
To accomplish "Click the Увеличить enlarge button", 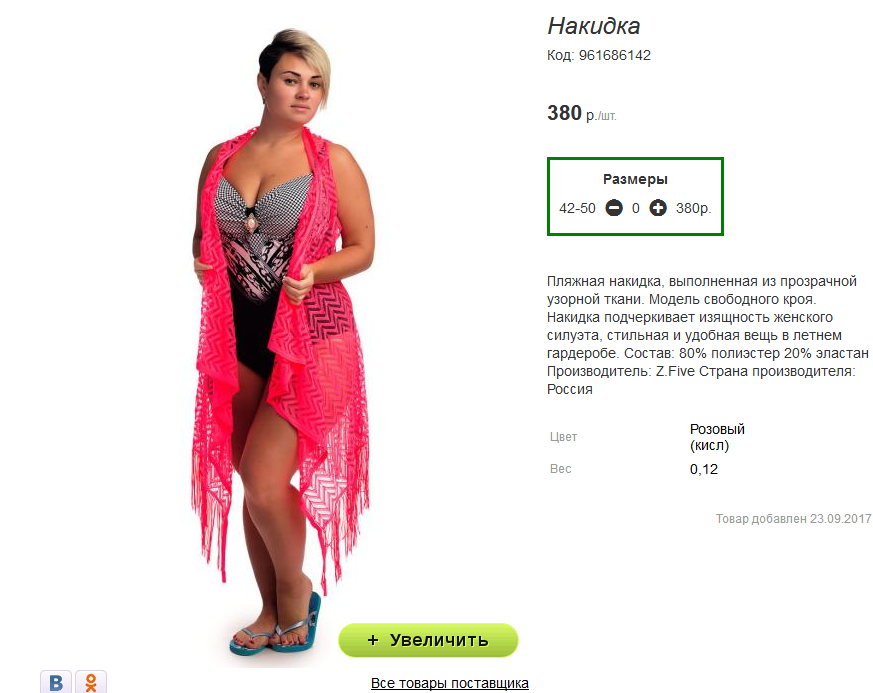I will 428,640.
